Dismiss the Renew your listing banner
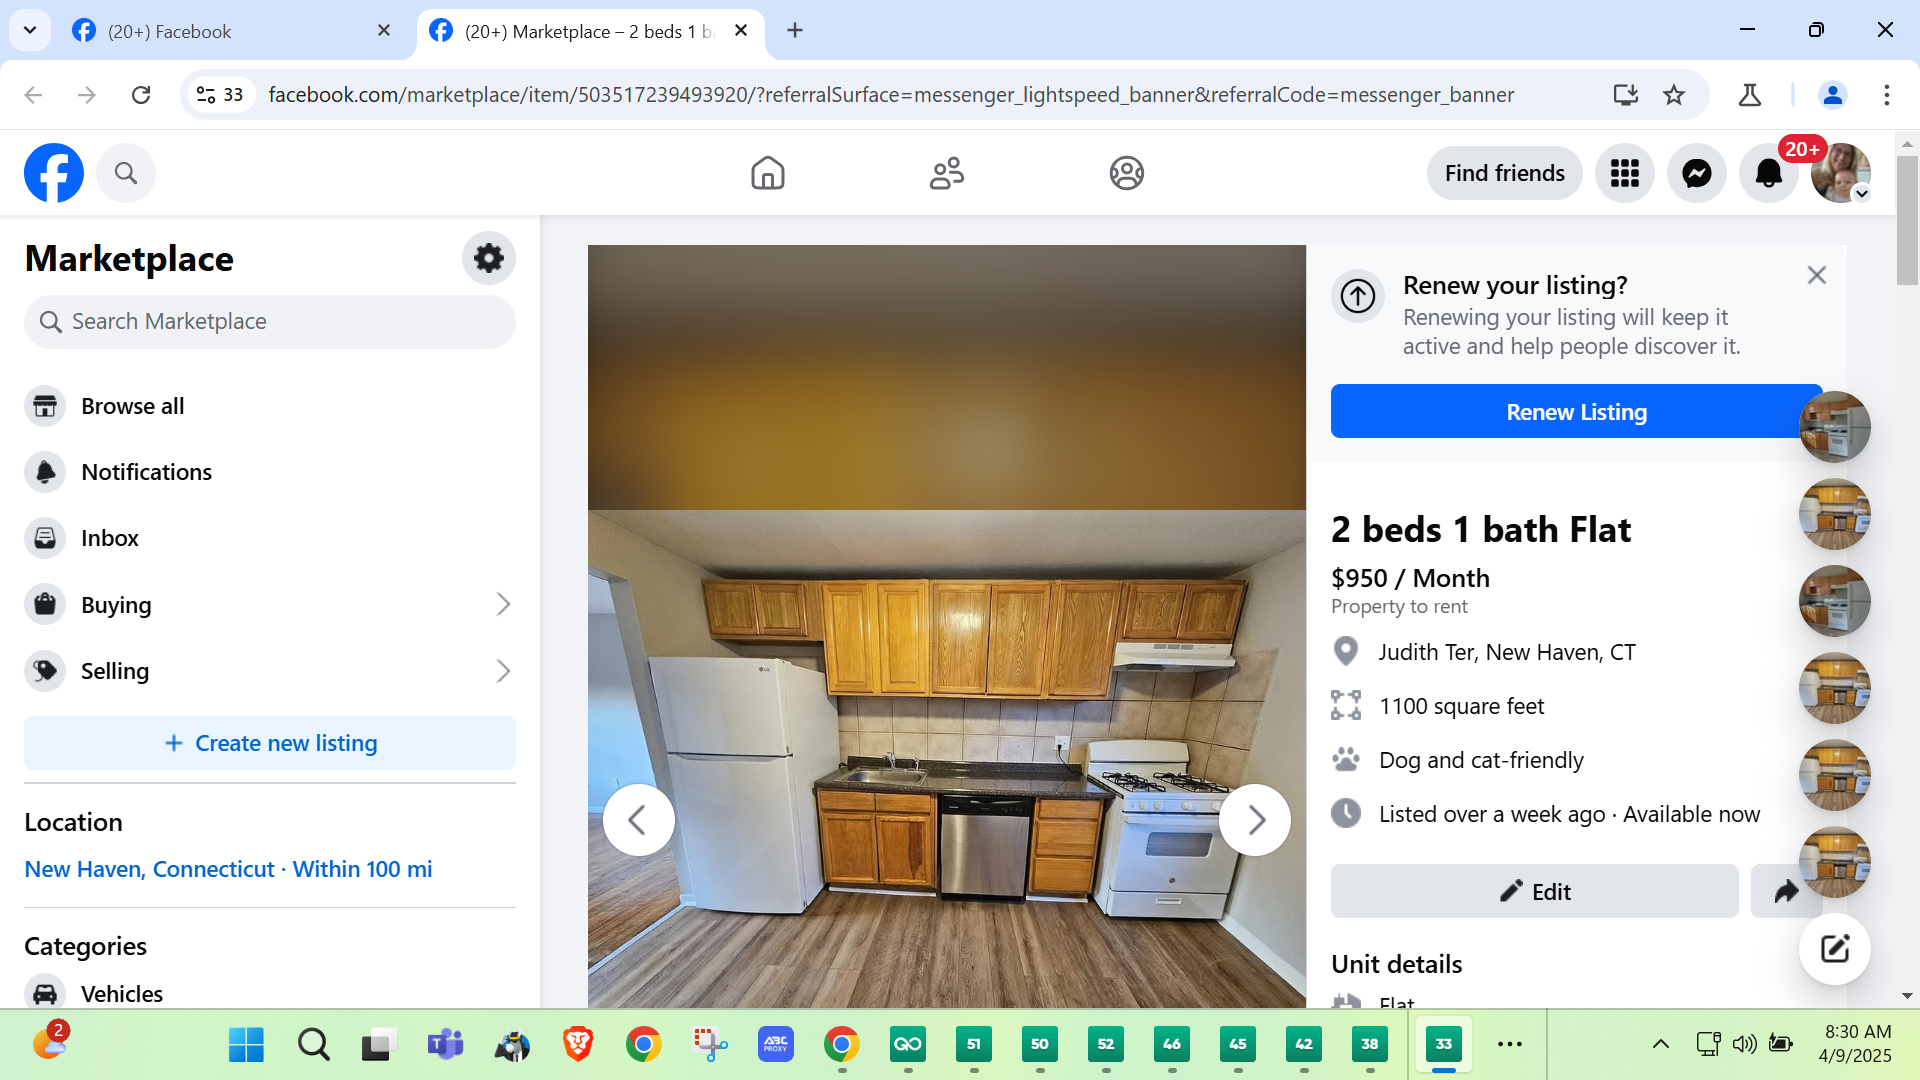The image size is (1920, 1080). (x=1816, y=275)
